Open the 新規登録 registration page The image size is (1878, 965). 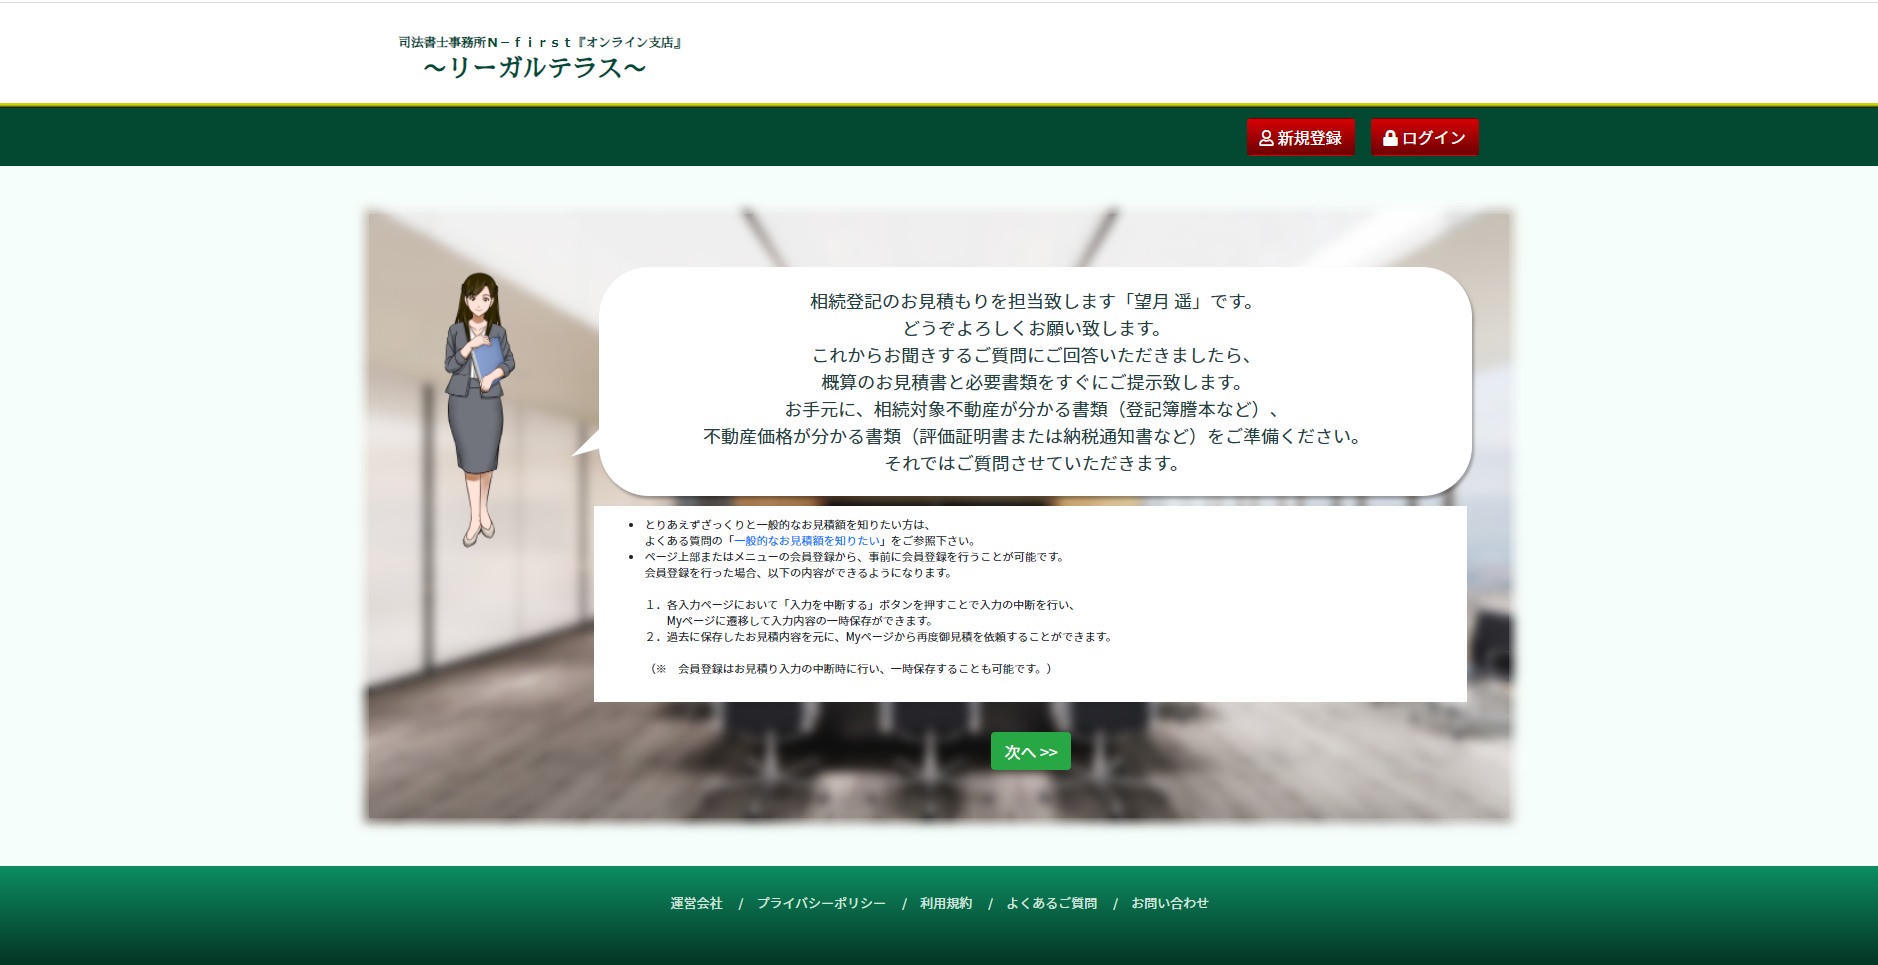(1301, 137)
